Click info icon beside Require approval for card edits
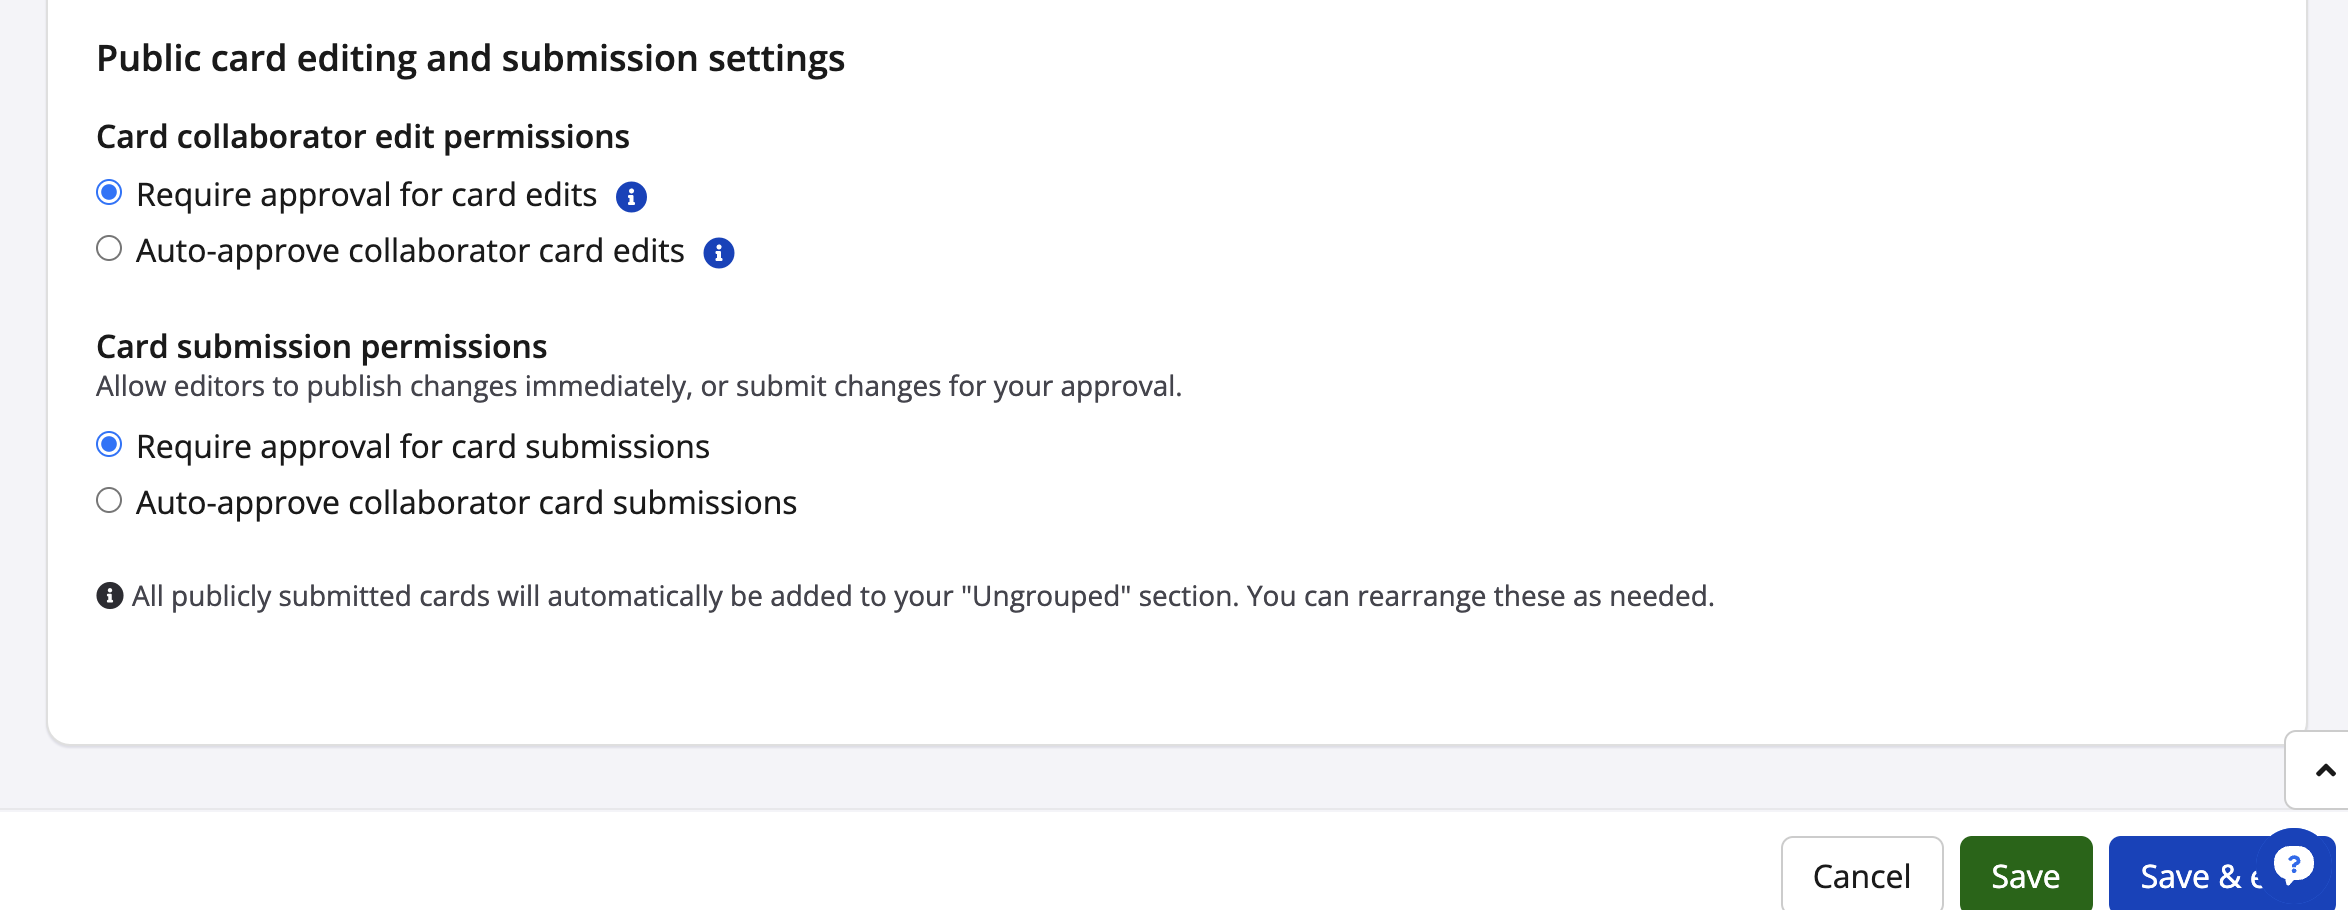Screen dimensions: 2348x910 (x=631, y=197)
